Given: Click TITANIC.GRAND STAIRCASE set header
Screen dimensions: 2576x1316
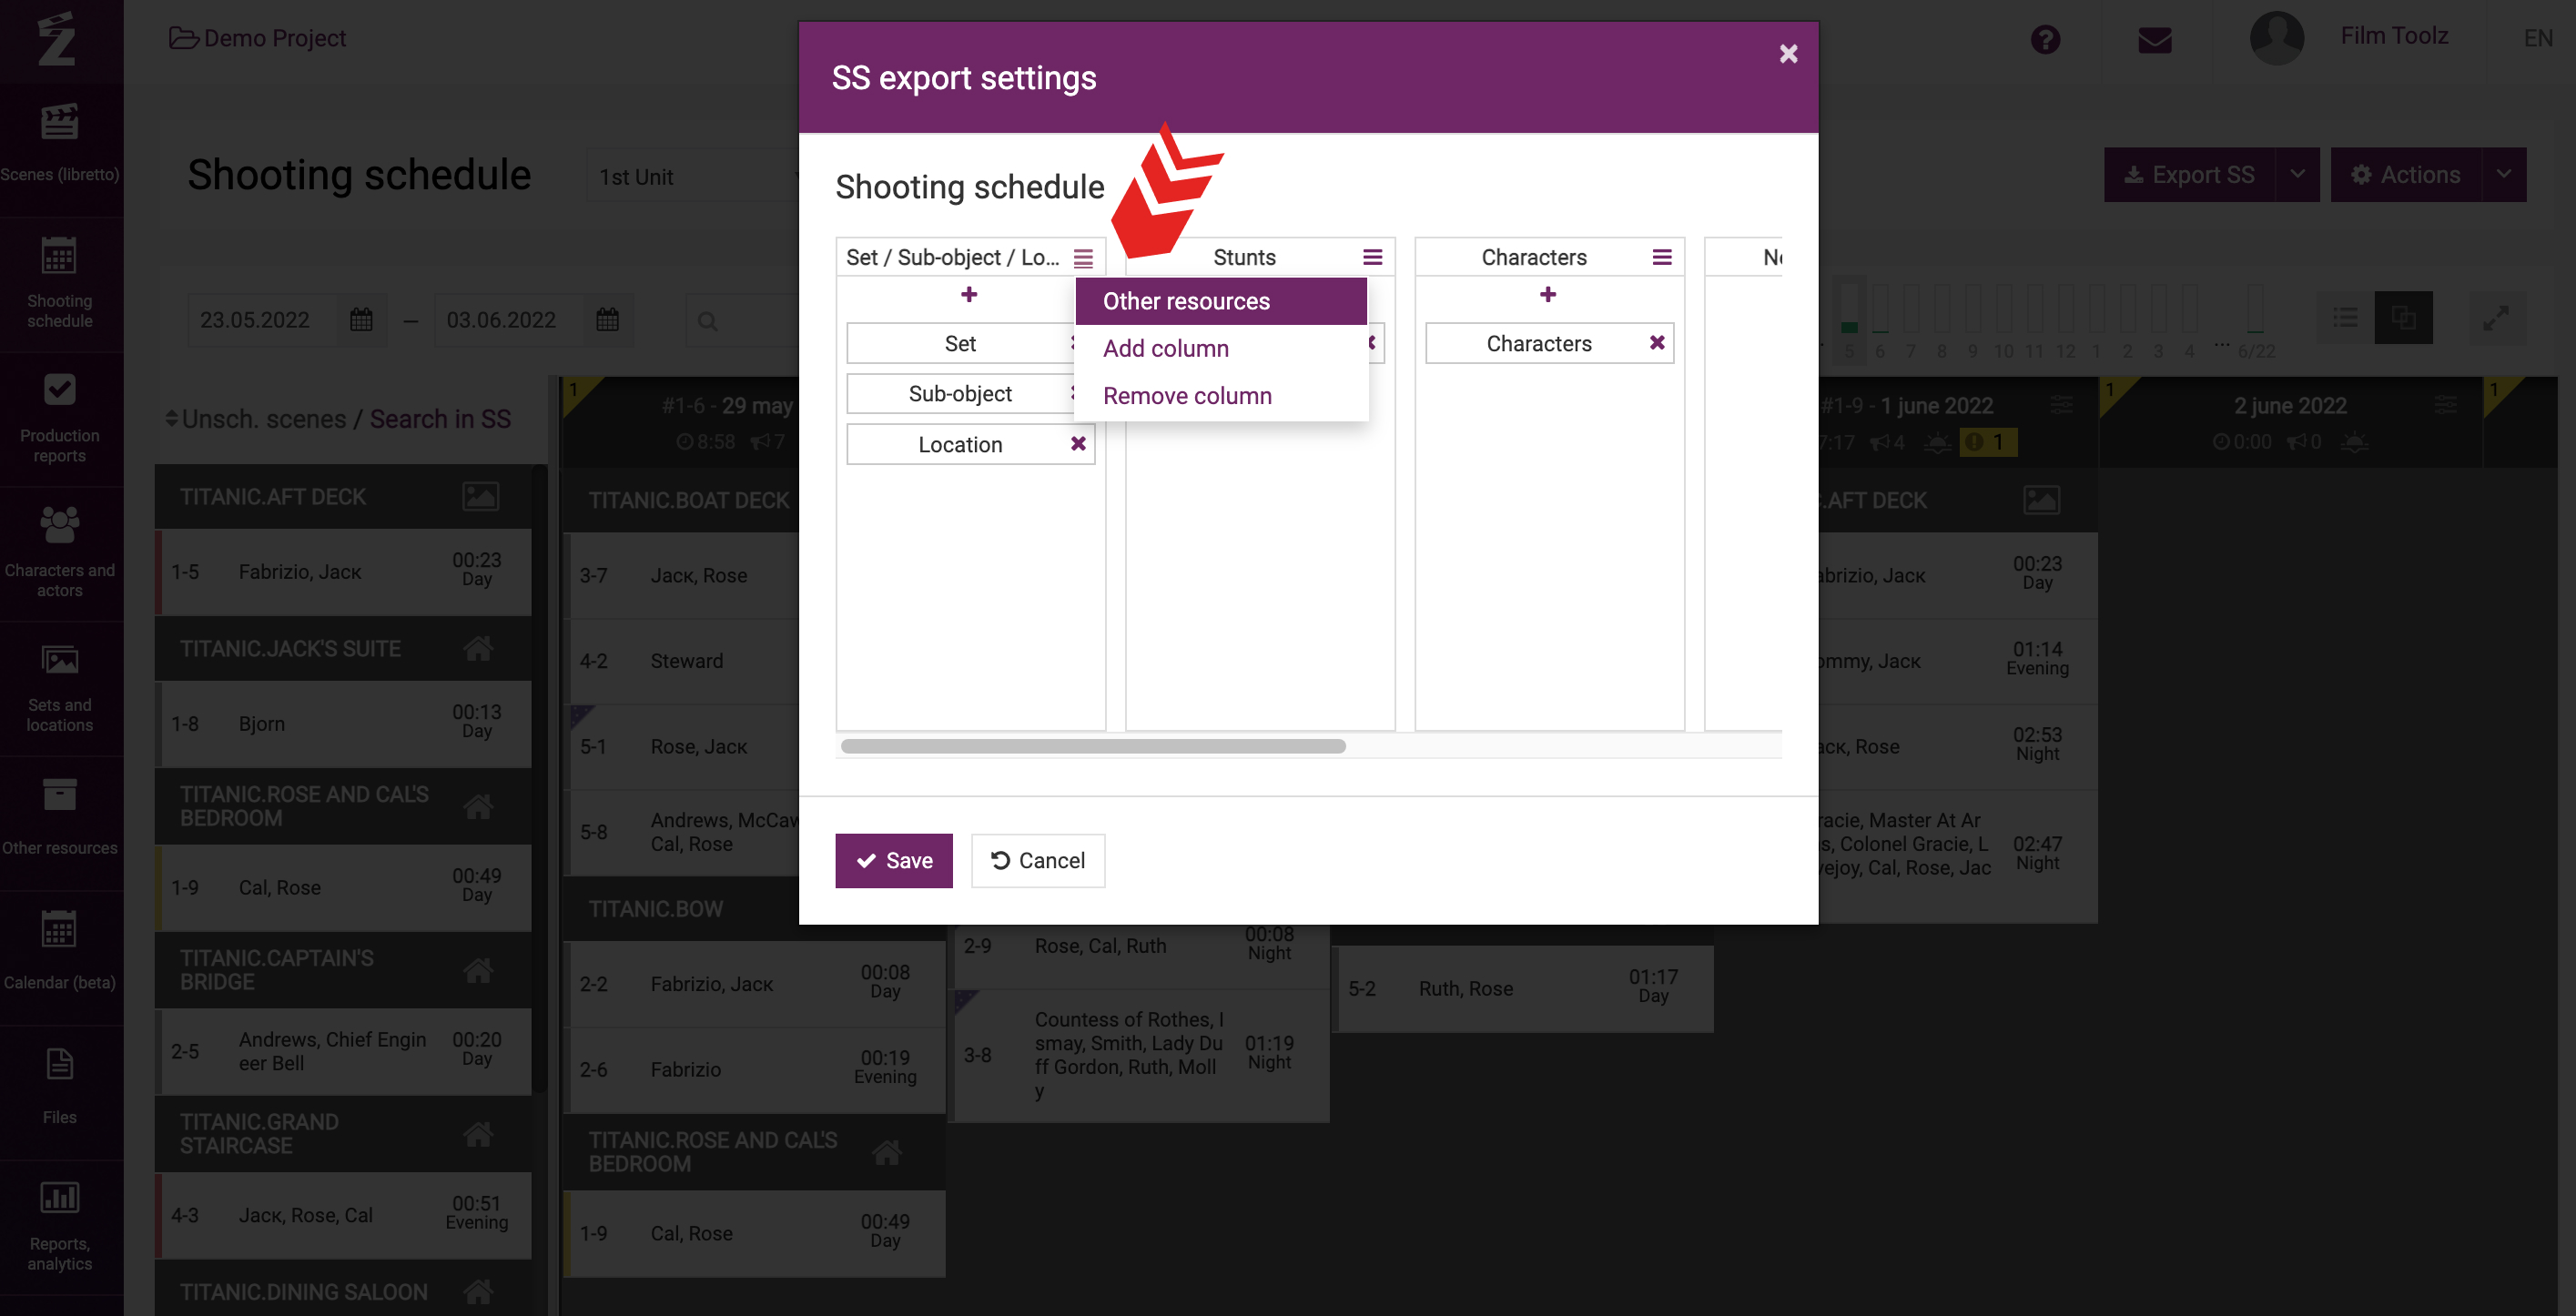Looking at the screenshot, I should [343, 1133].
